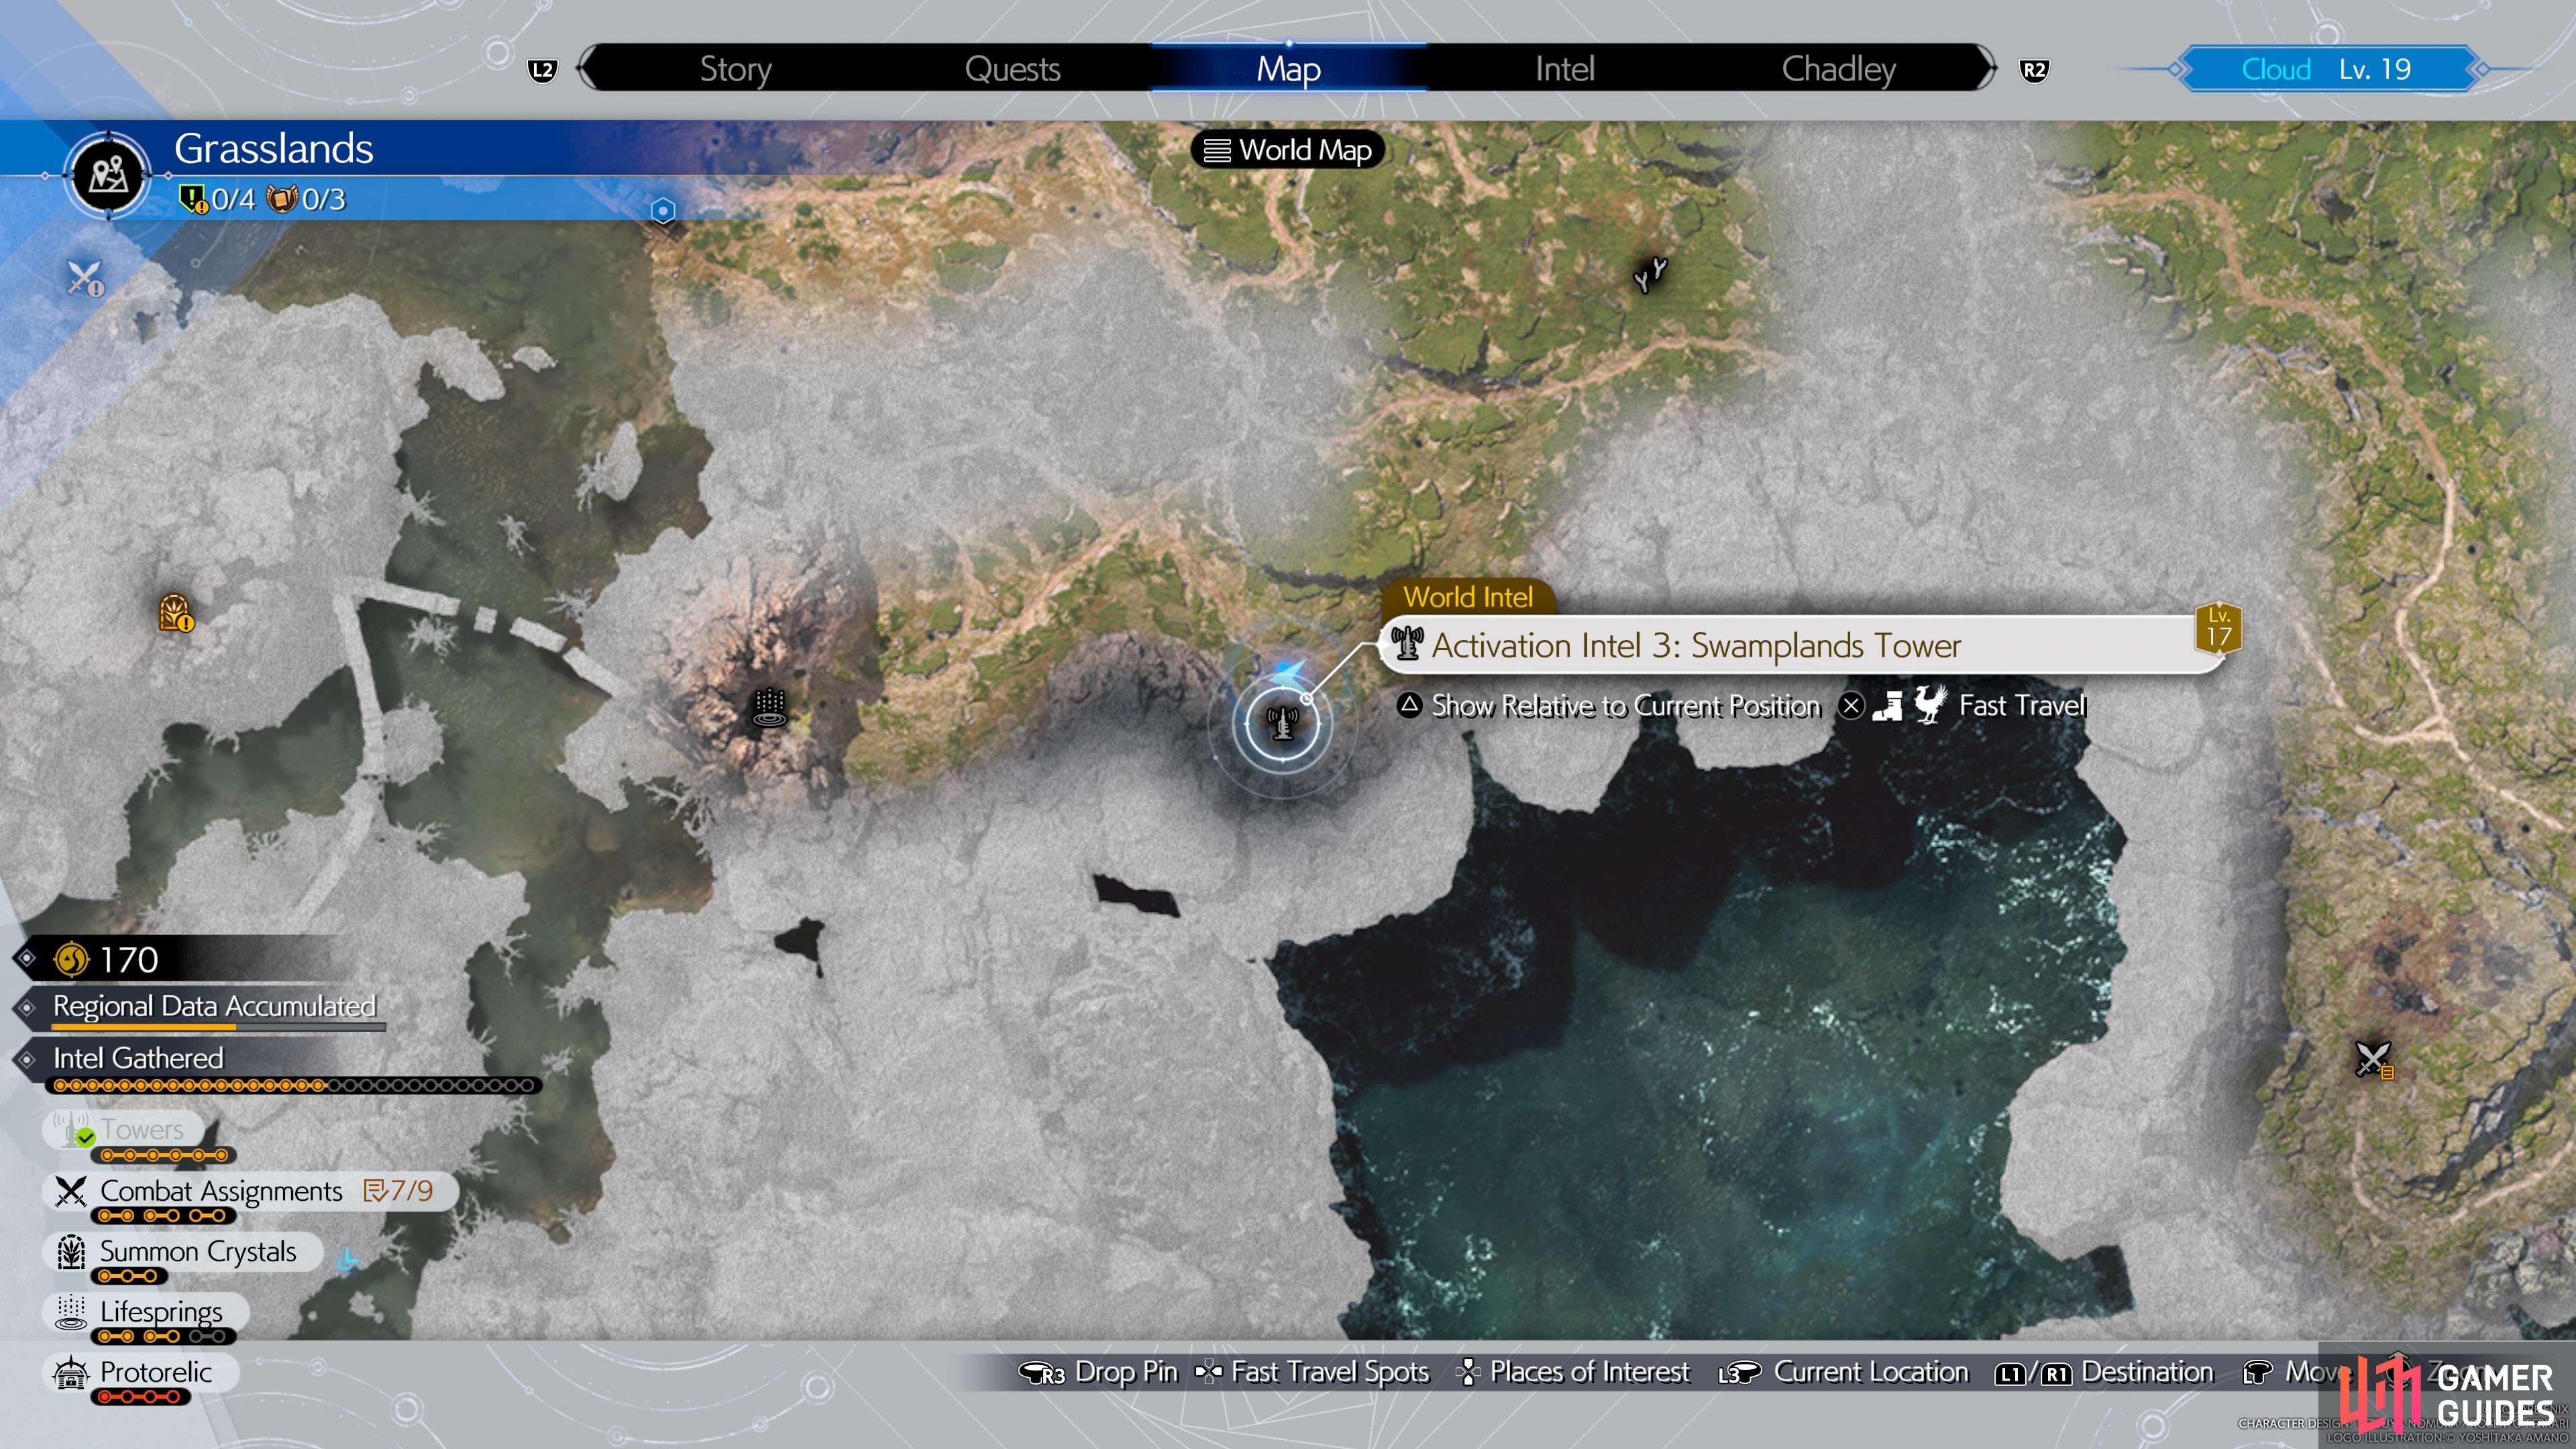2576x1449 pixels.
Task: Click the Combat Assignments 7/9 counter
Action: 399,1191
